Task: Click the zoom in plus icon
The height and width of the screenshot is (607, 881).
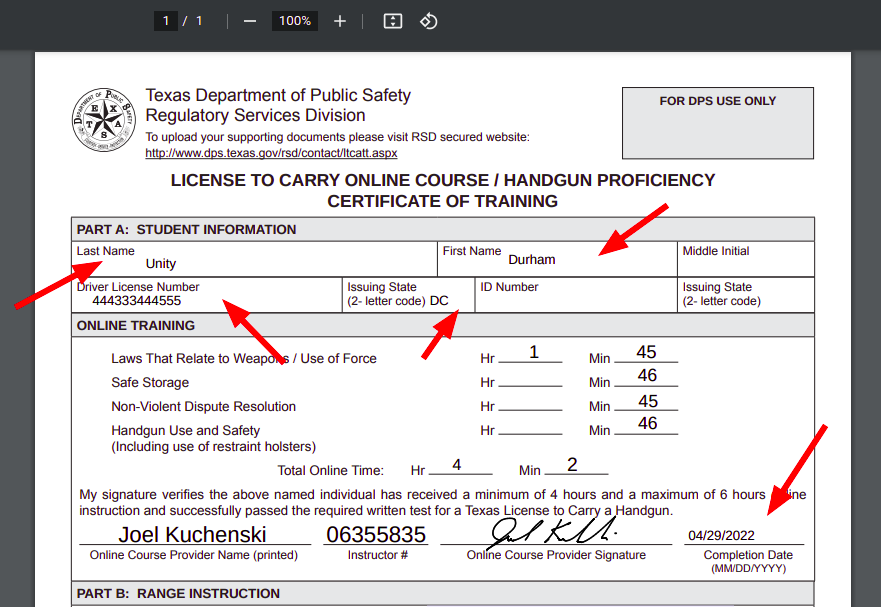Action: pyautogui.click(x=339, y=21)
